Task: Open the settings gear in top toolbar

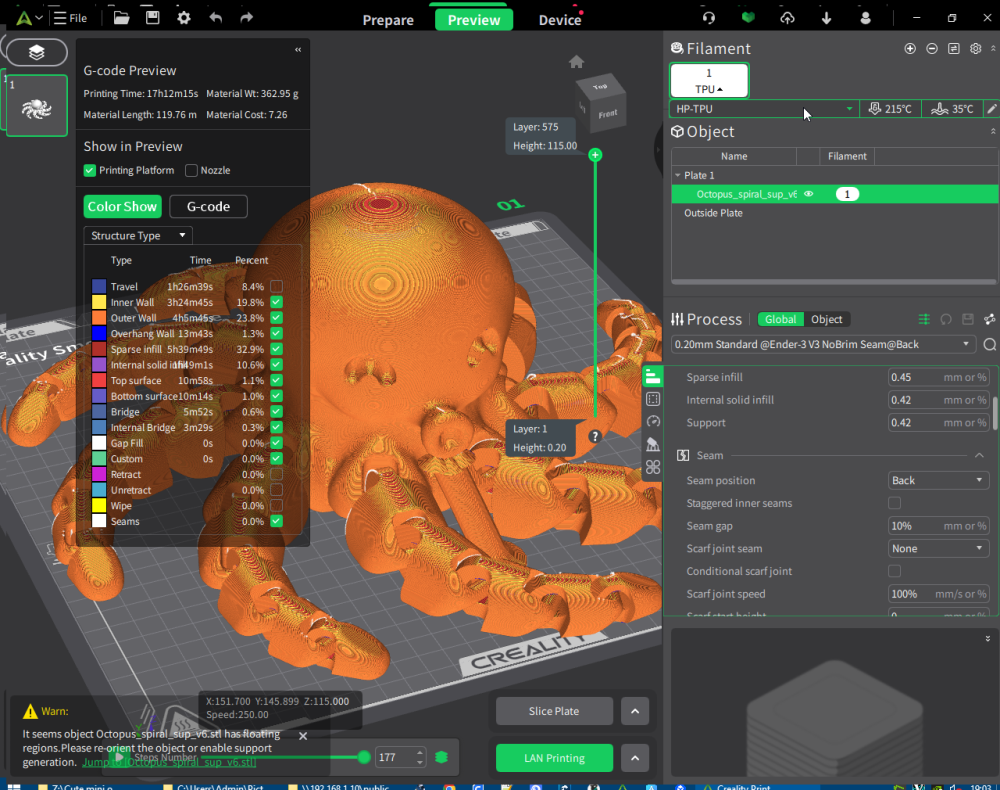Action: tap(184, 18)
